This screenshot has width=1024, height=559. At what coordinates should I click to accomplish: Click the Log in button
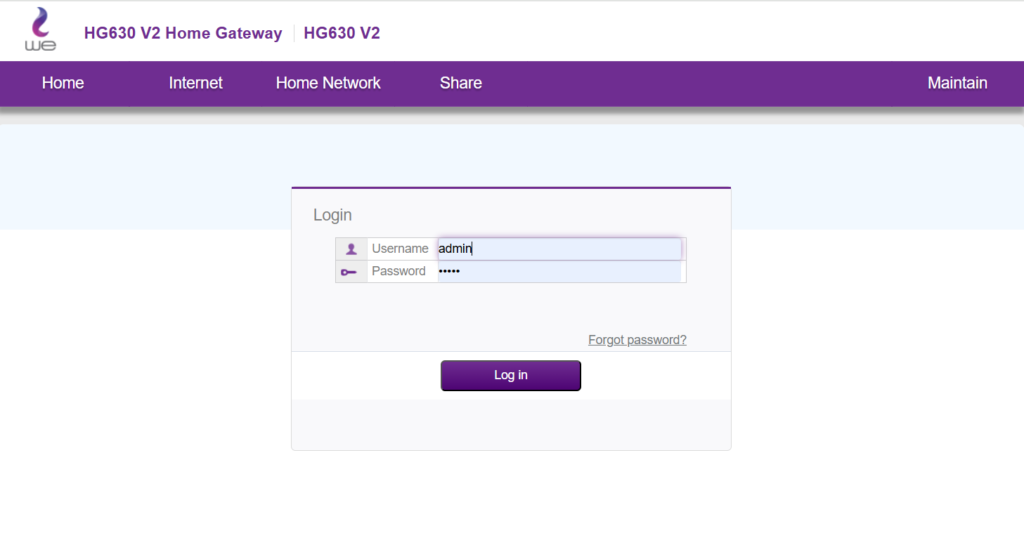click(511, 375)
